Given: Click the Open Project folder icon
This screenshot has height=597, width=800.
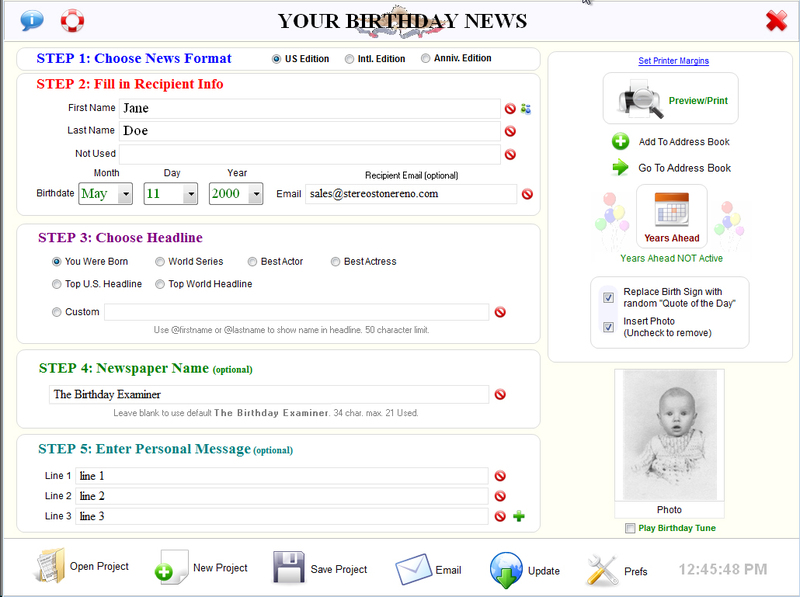Looking at the screenshot, I should tap(50, 565).
